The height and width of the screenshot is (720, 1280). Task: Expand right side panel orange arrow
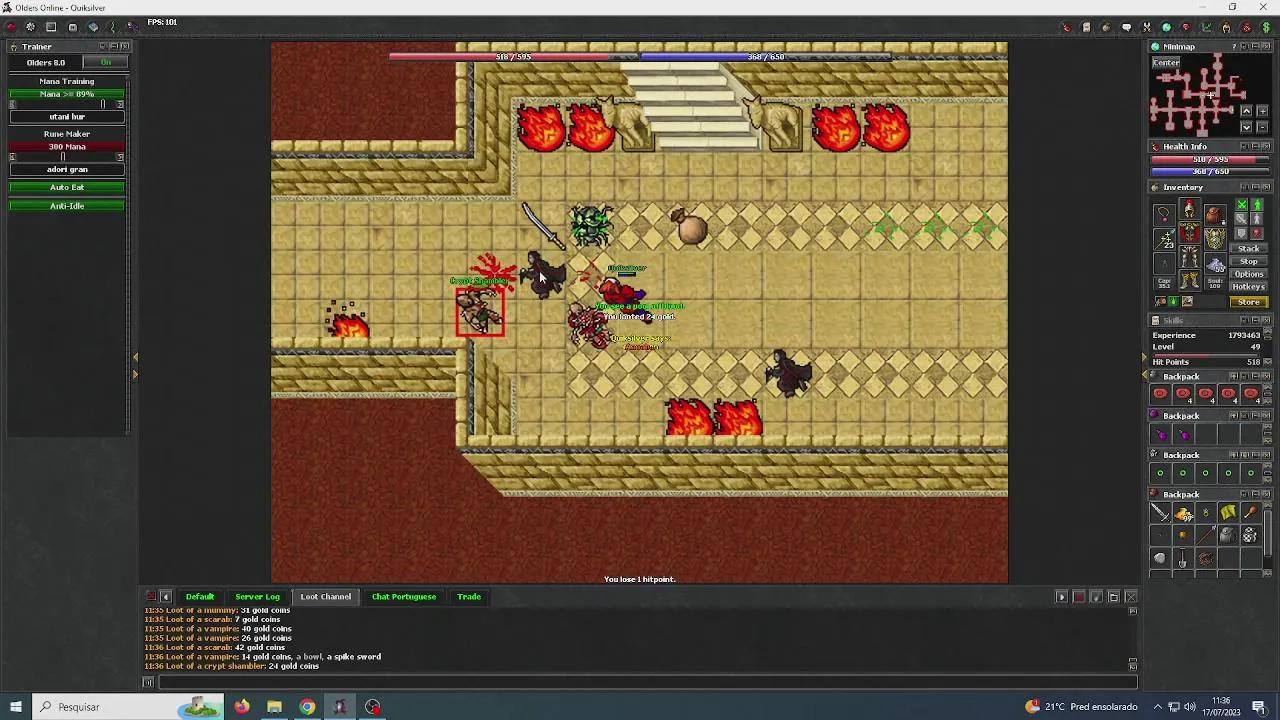1146,374
